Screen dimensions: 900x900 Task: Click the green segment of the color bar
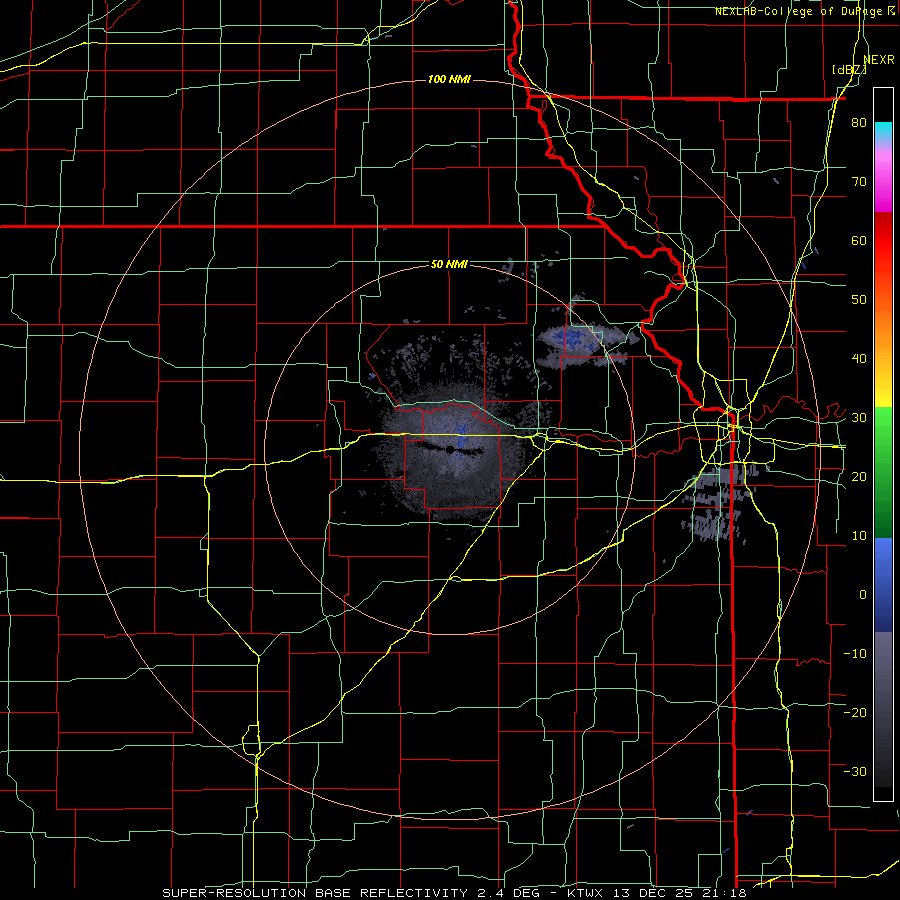click(x=883, y=472)
